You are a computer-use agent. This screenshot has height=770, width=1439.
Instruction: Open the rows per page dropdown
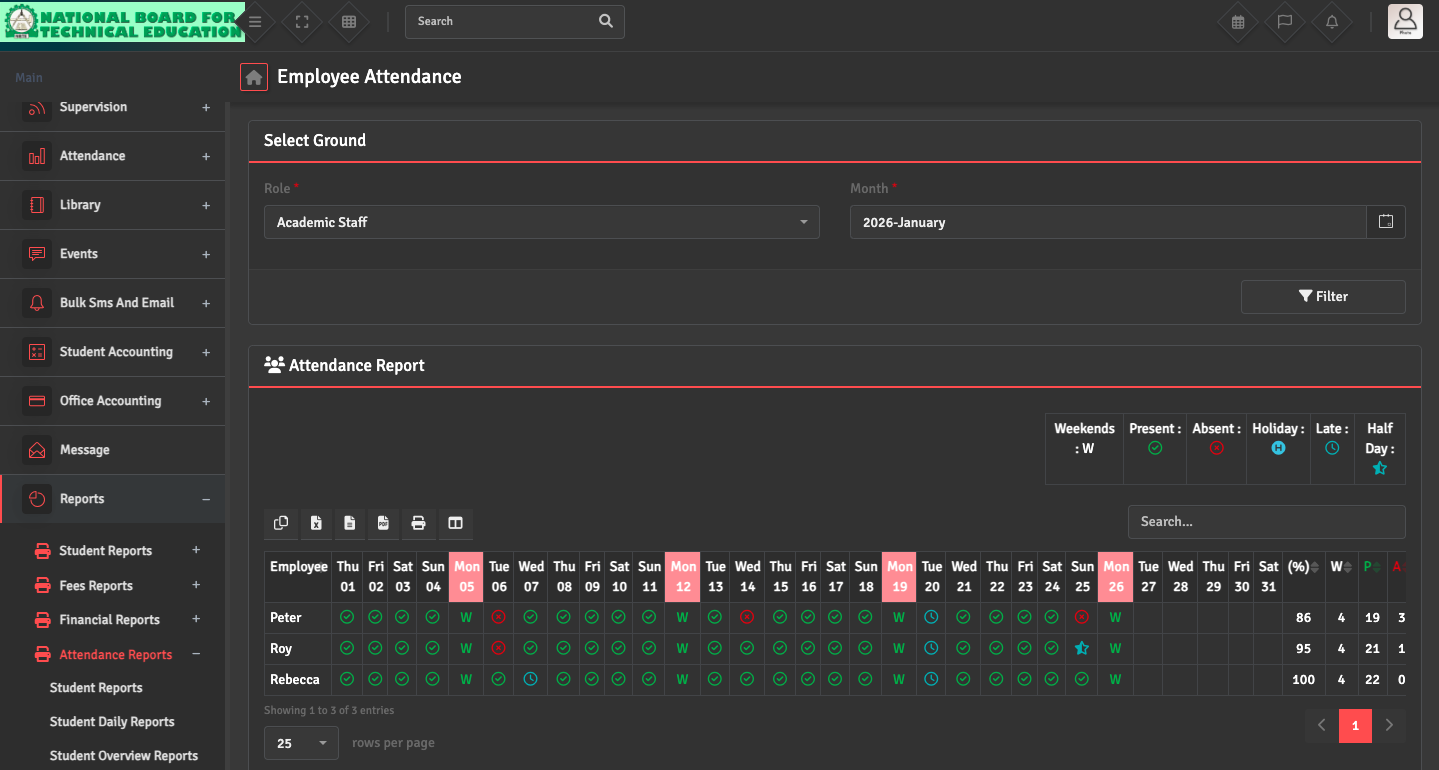tap(301, 743)
